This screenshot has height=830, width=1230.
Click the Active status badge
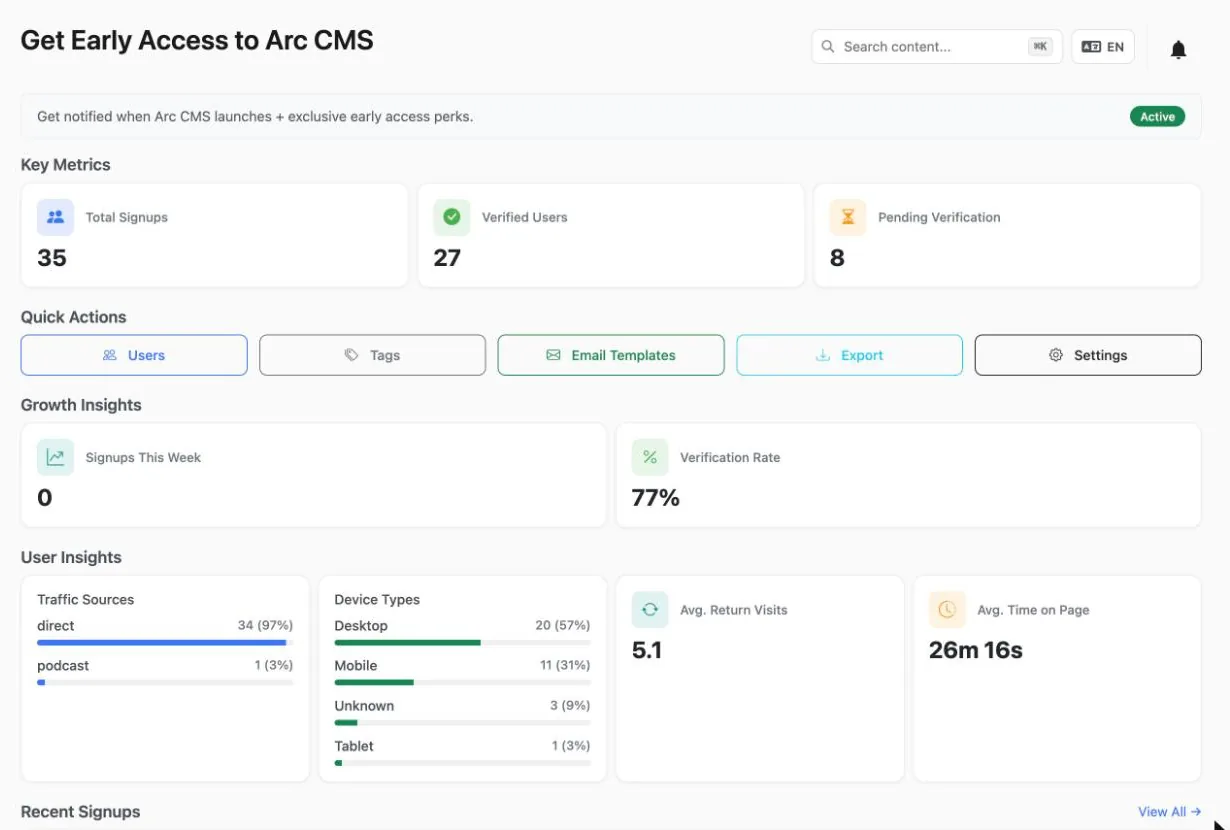1157,117
